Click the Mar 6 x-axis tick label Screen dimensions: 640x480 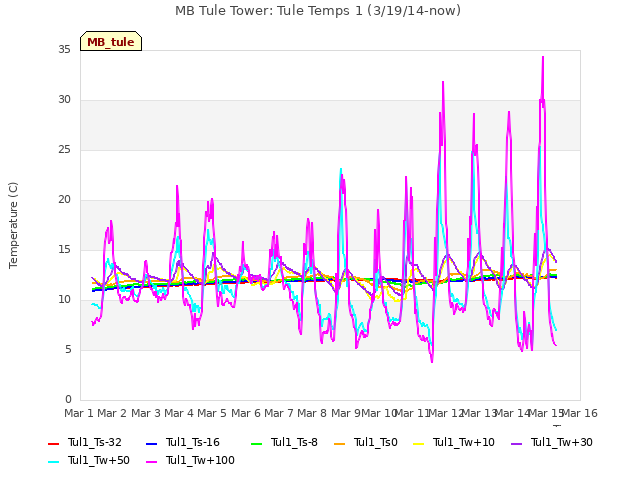click(x=246, y=413)
